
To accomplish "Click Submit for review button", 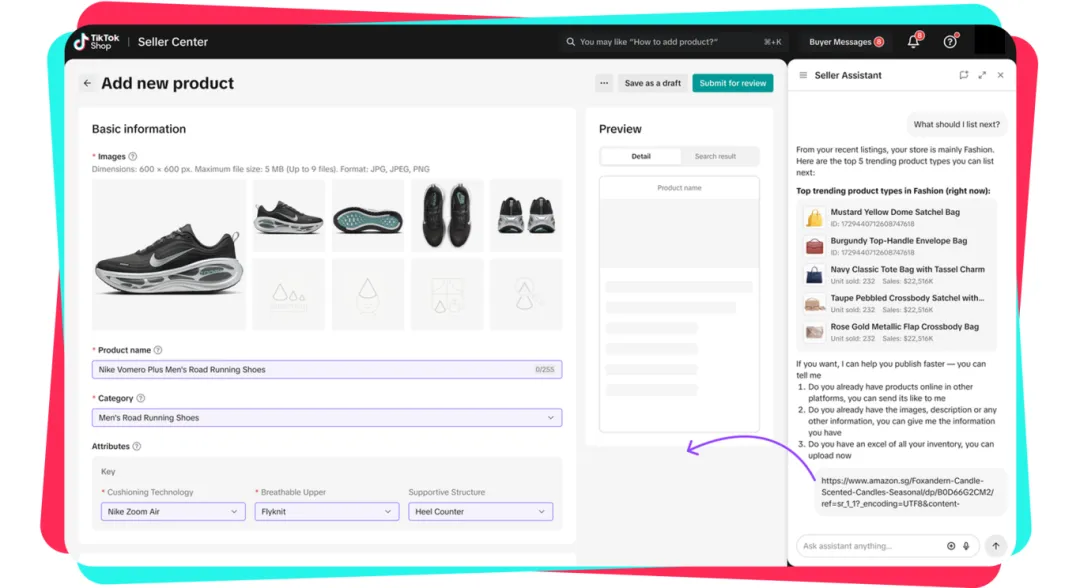I will [x=732, y=83].
